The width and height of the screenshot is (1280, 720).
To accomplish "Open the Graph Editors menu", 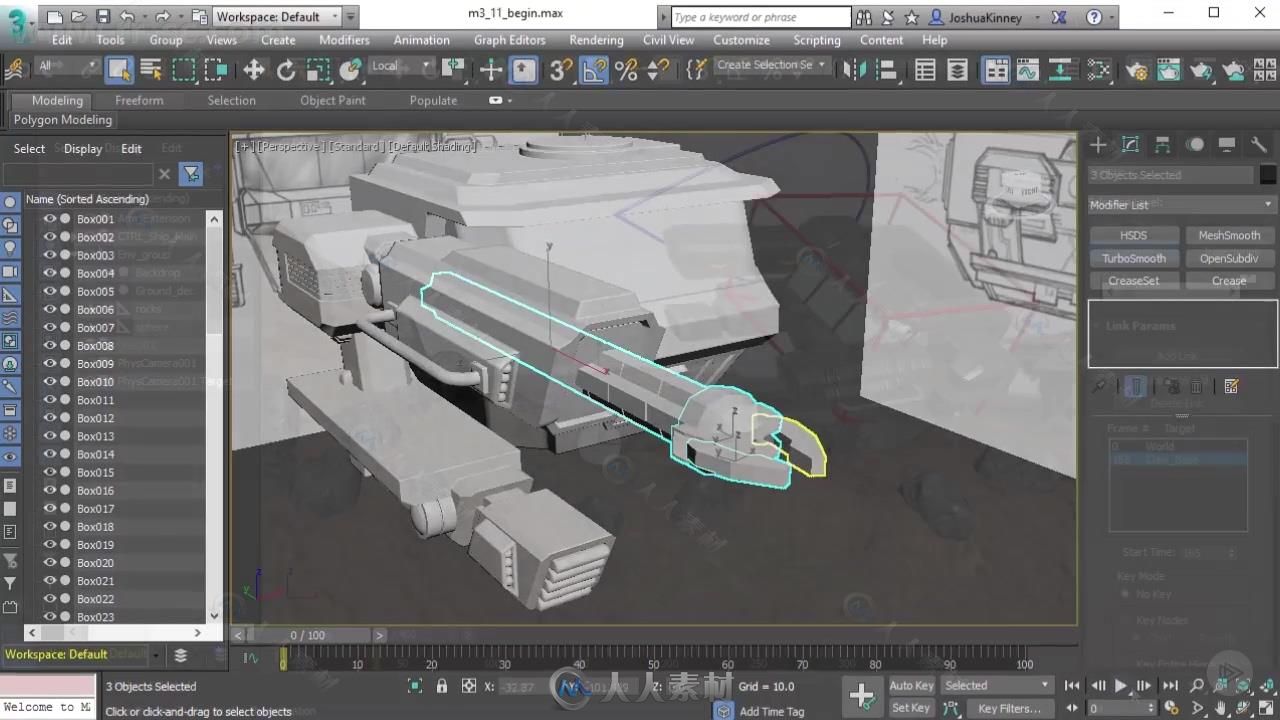I will (509, 40).
